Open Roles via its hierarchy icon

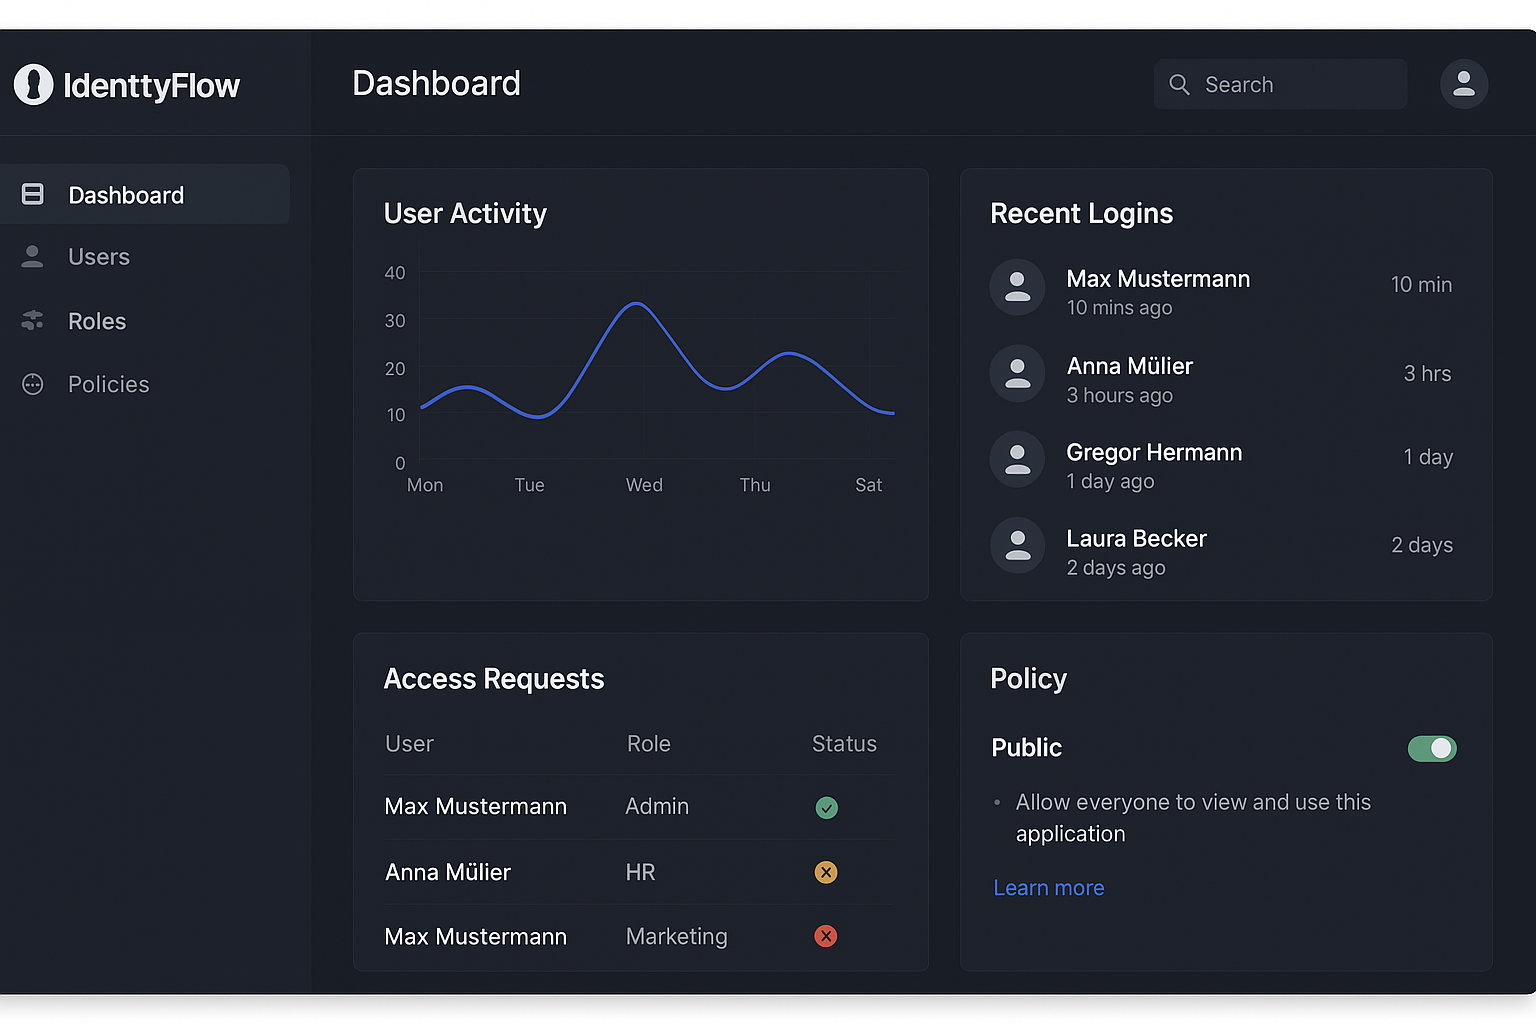pos(33,321)
